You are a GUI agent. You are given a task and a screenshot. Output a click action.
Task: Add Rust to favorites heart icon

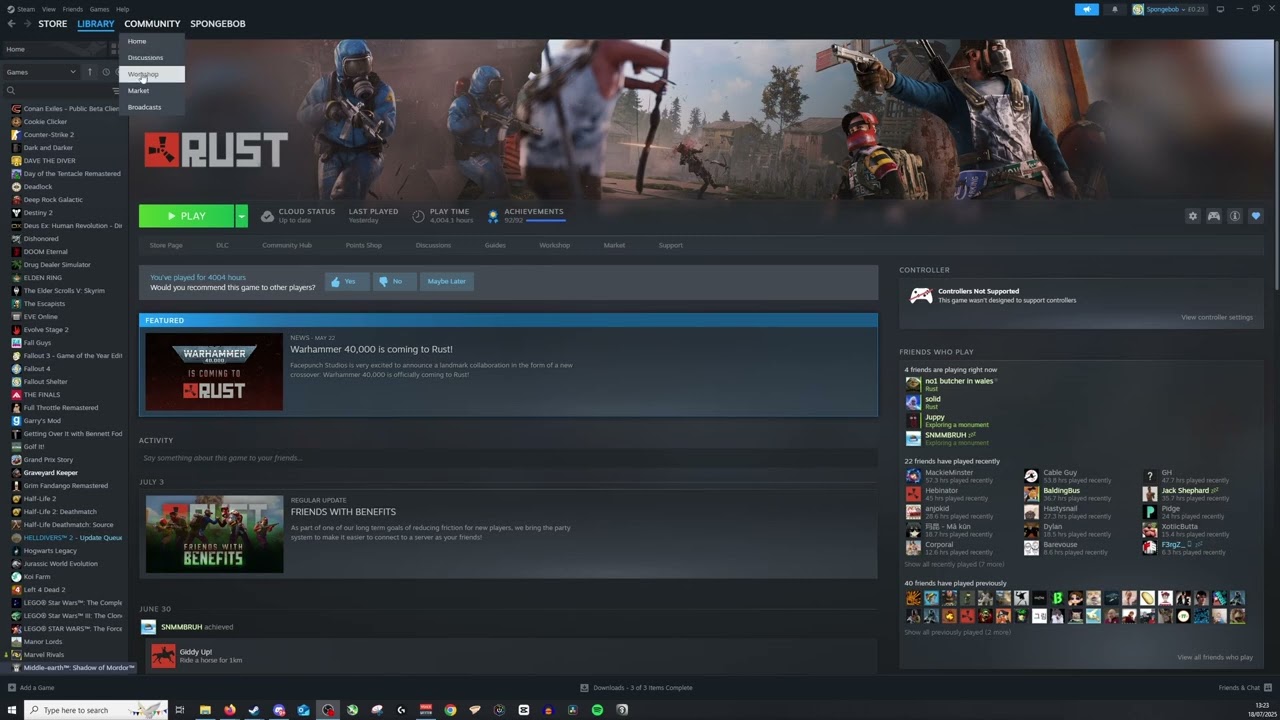[x=1256, y=216]
